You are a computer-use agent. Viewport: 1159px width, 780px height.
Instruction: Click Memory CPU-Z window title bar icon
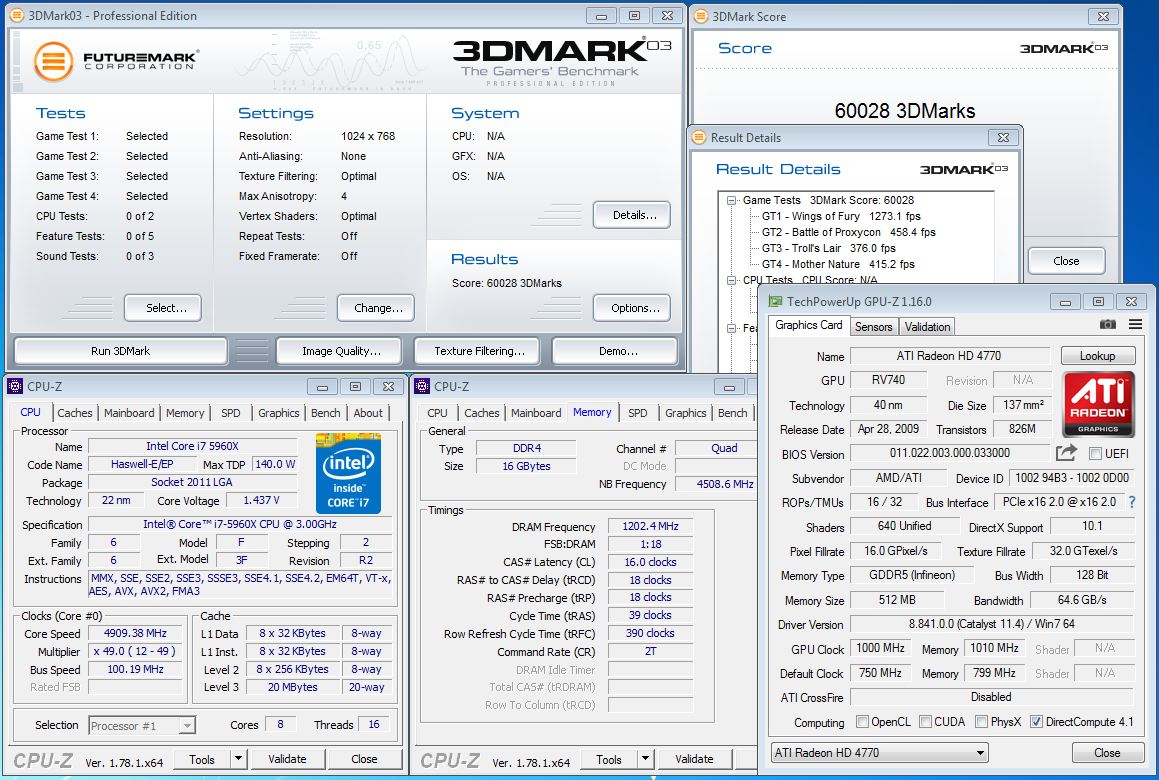(422, 387)
